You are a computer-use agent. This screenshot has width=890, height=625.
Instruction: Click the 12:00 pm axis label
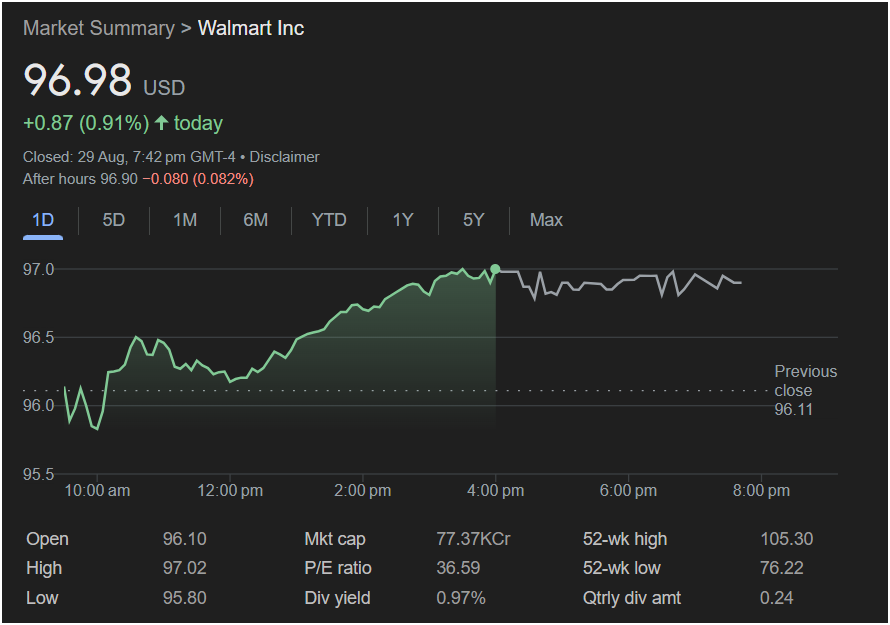[230, 490]
